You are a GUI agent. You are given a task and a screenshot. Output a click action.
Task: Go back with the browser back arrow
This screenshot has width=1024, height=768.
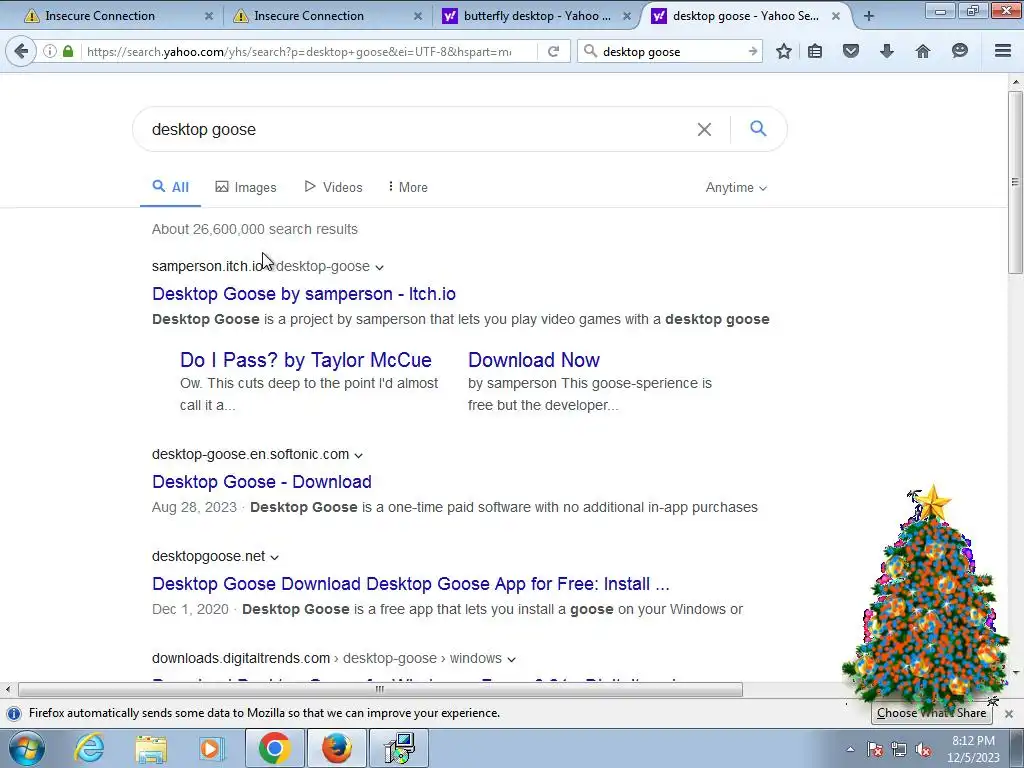tap(21, 51)
